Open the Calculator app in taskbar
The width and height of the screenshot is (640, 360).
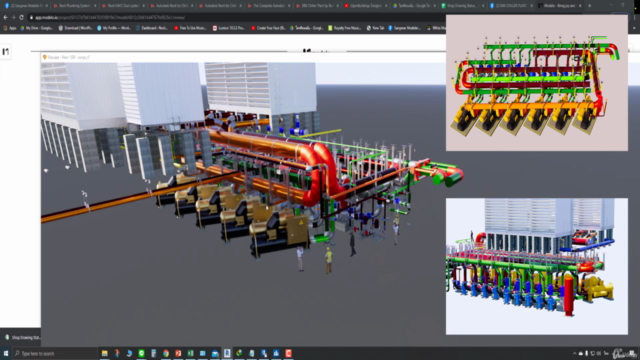pyautogui.click(x=153, y=353)
